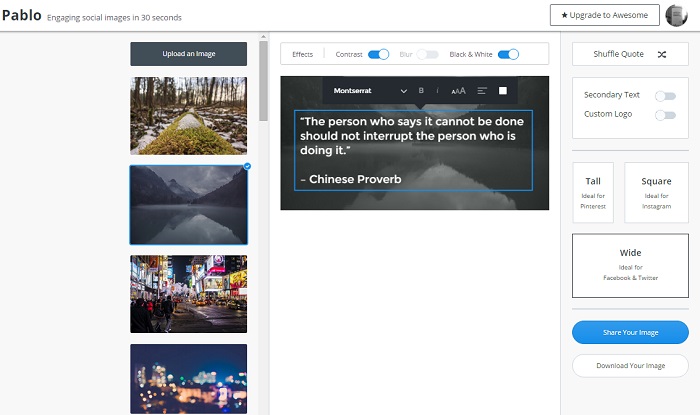This screenshot has width=700, height=415.
Task: Click the text alignment icon
Action: 482,91
